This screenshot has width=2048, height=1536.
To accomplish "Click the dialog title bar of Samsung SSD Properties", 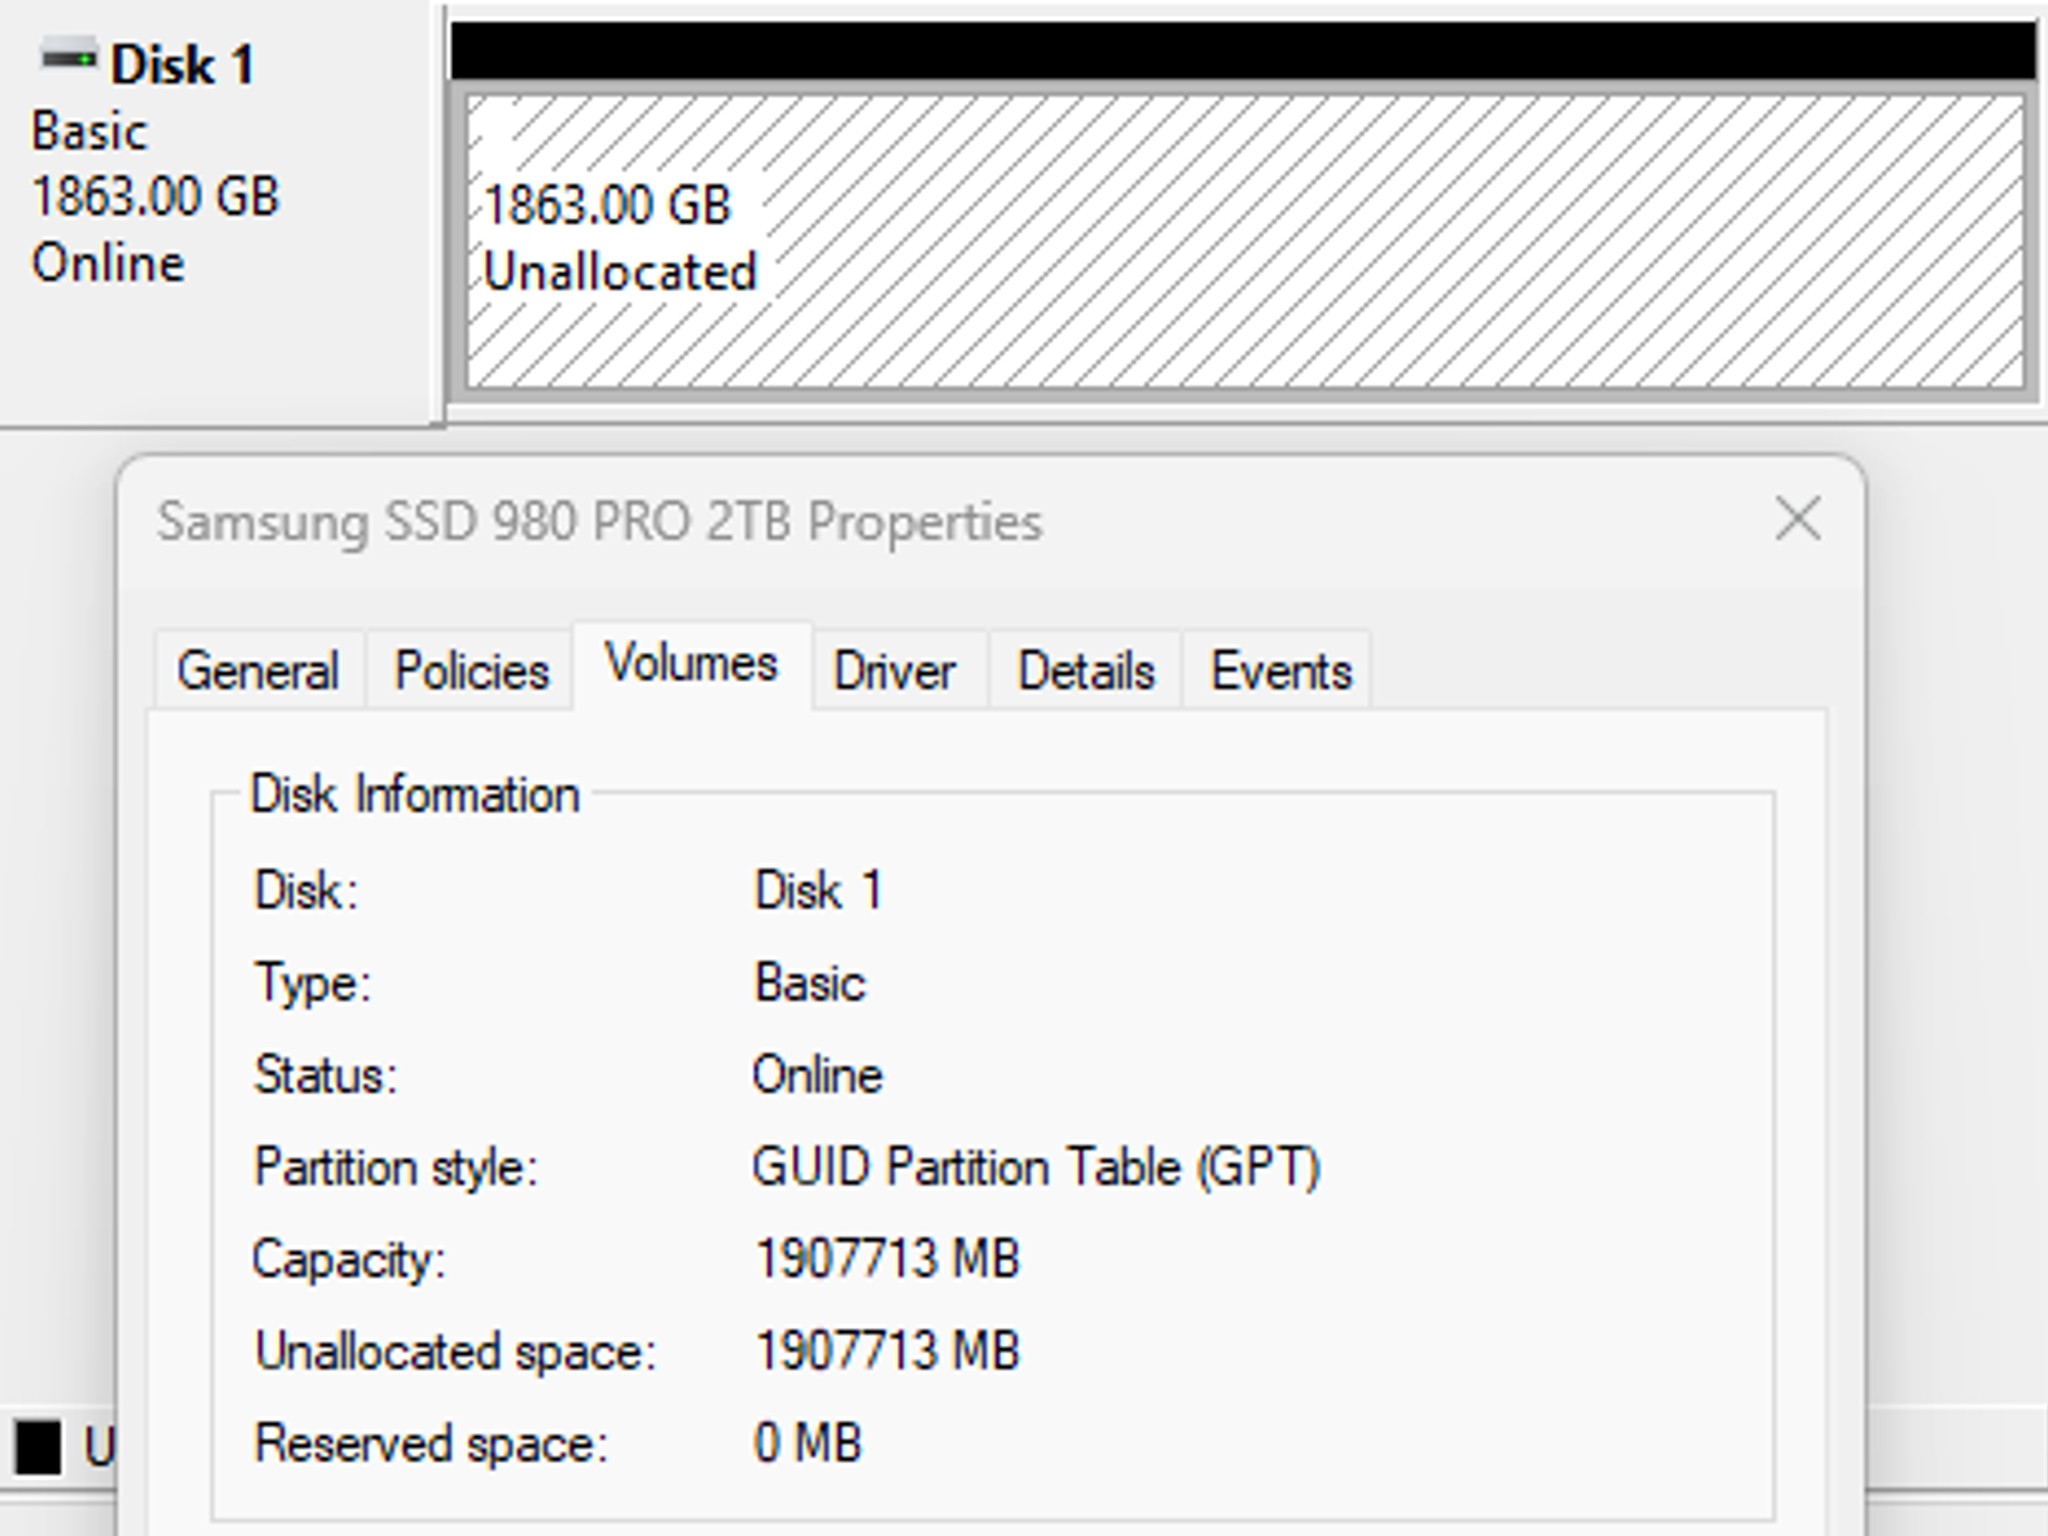I will [x=600, y=518].
